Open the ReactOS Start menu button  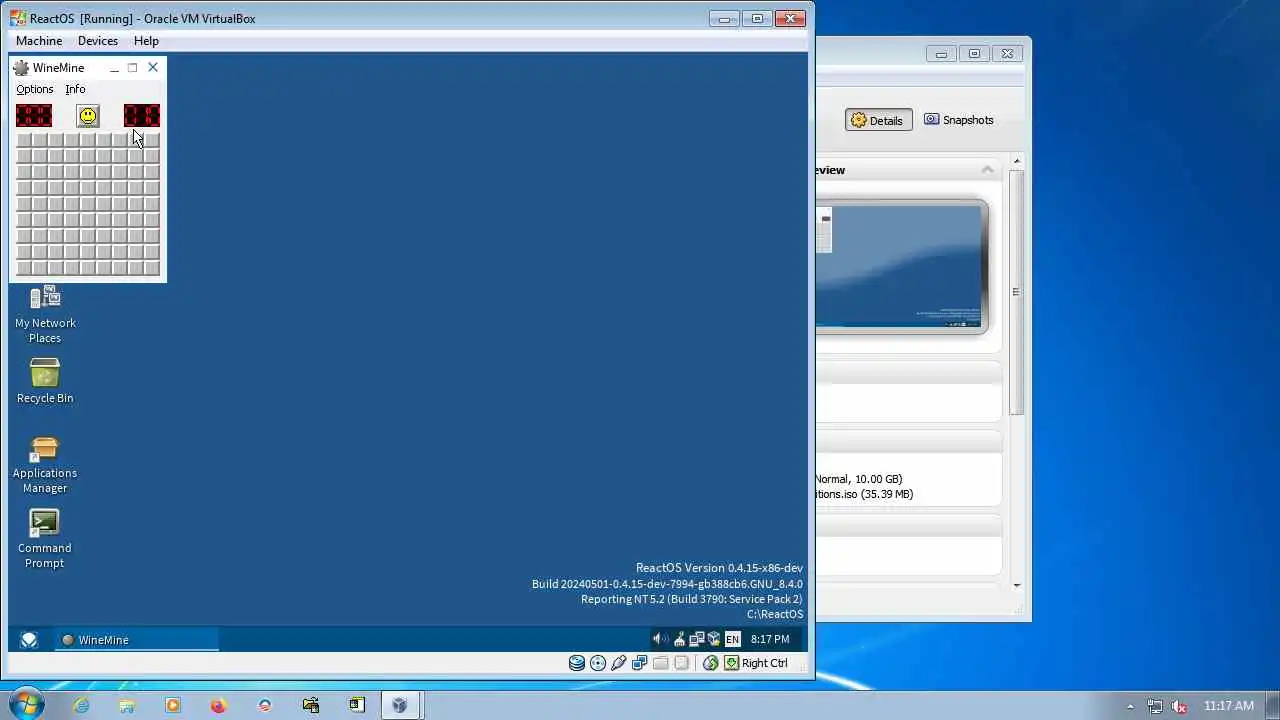[29, 640]
